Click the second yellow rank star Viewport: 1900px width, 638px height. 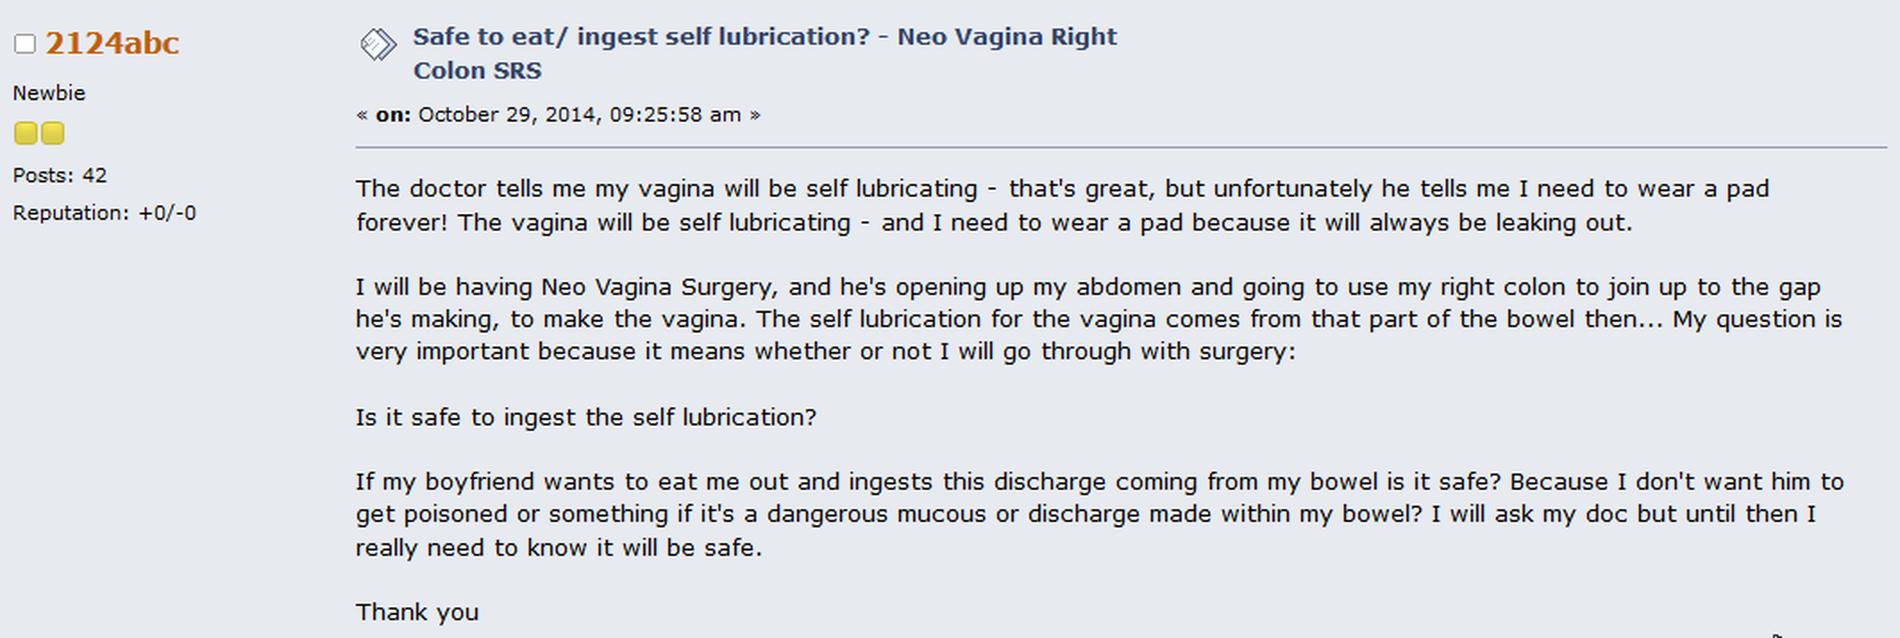pos(52,133)
